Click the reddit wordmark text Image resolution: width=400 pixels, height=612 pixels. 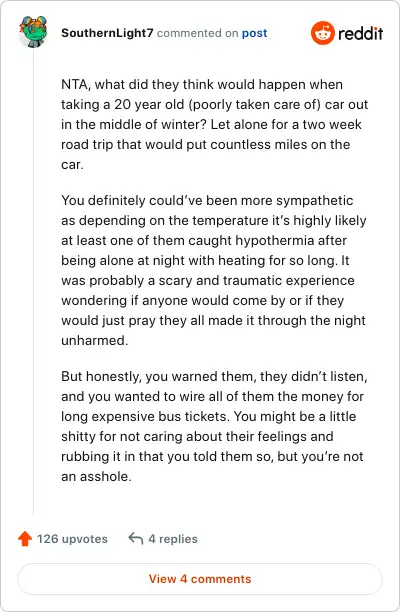[x=361, y=34]
